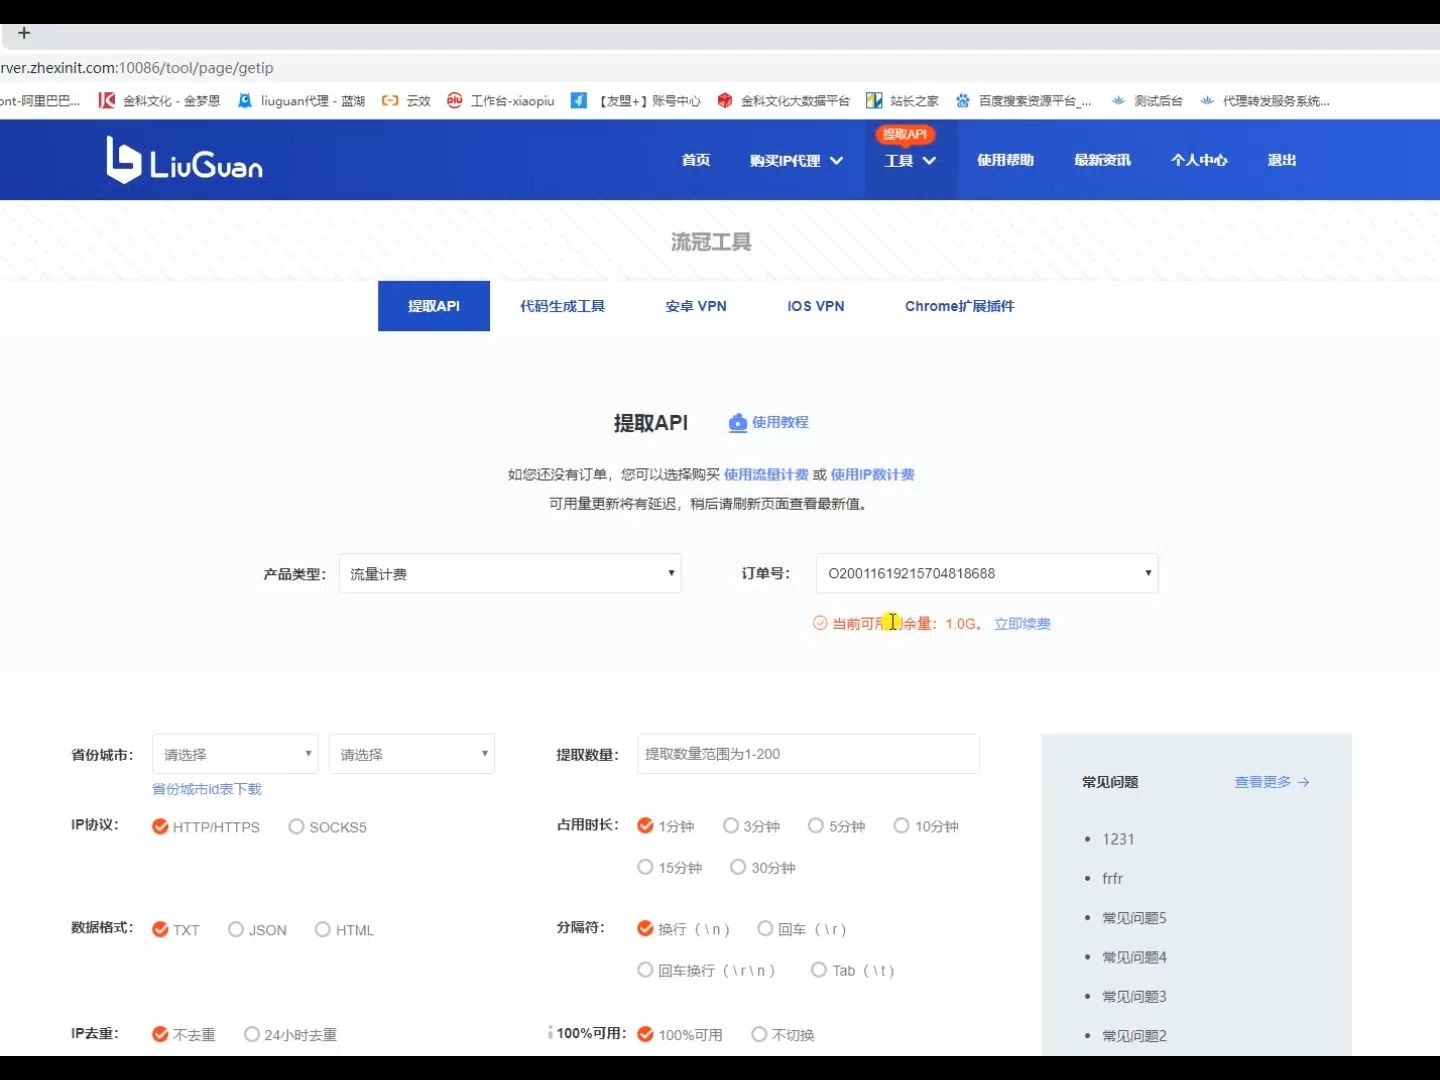The width and height of the screenshot is (1440, 1080).
Task: Expand the 工具 nav menu
Action: pos(910,161)
